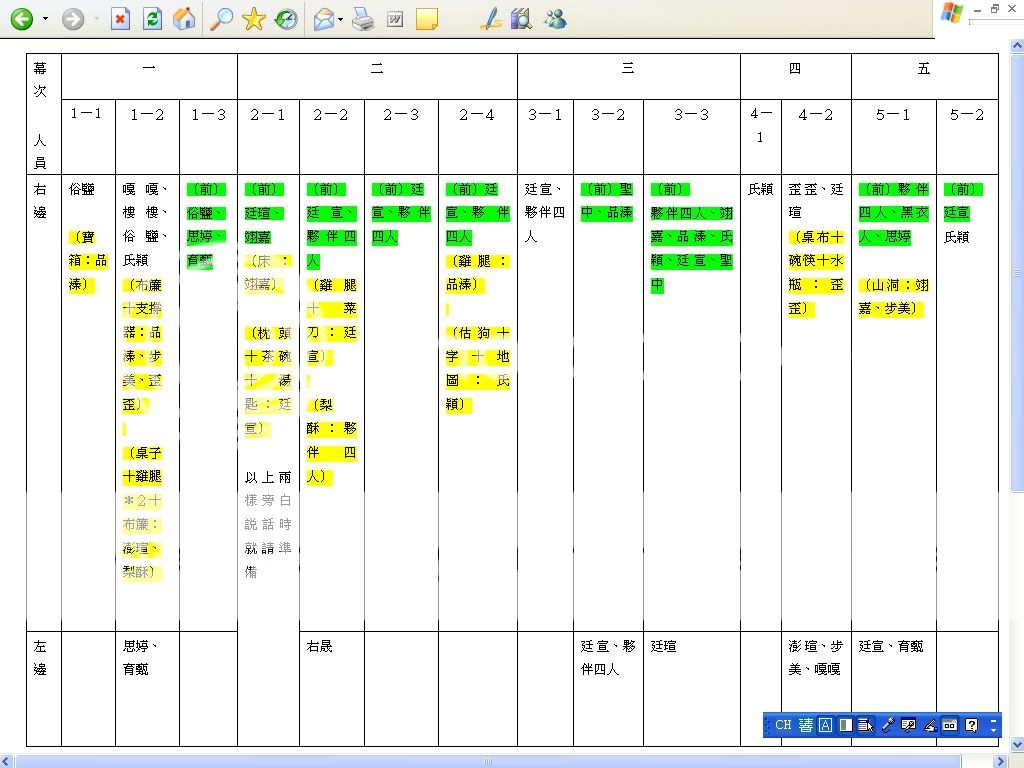The height and width of the screenshot is (768, 1024).
Task: Toggle half/full shape in language bar
Action: click(845, 725)
